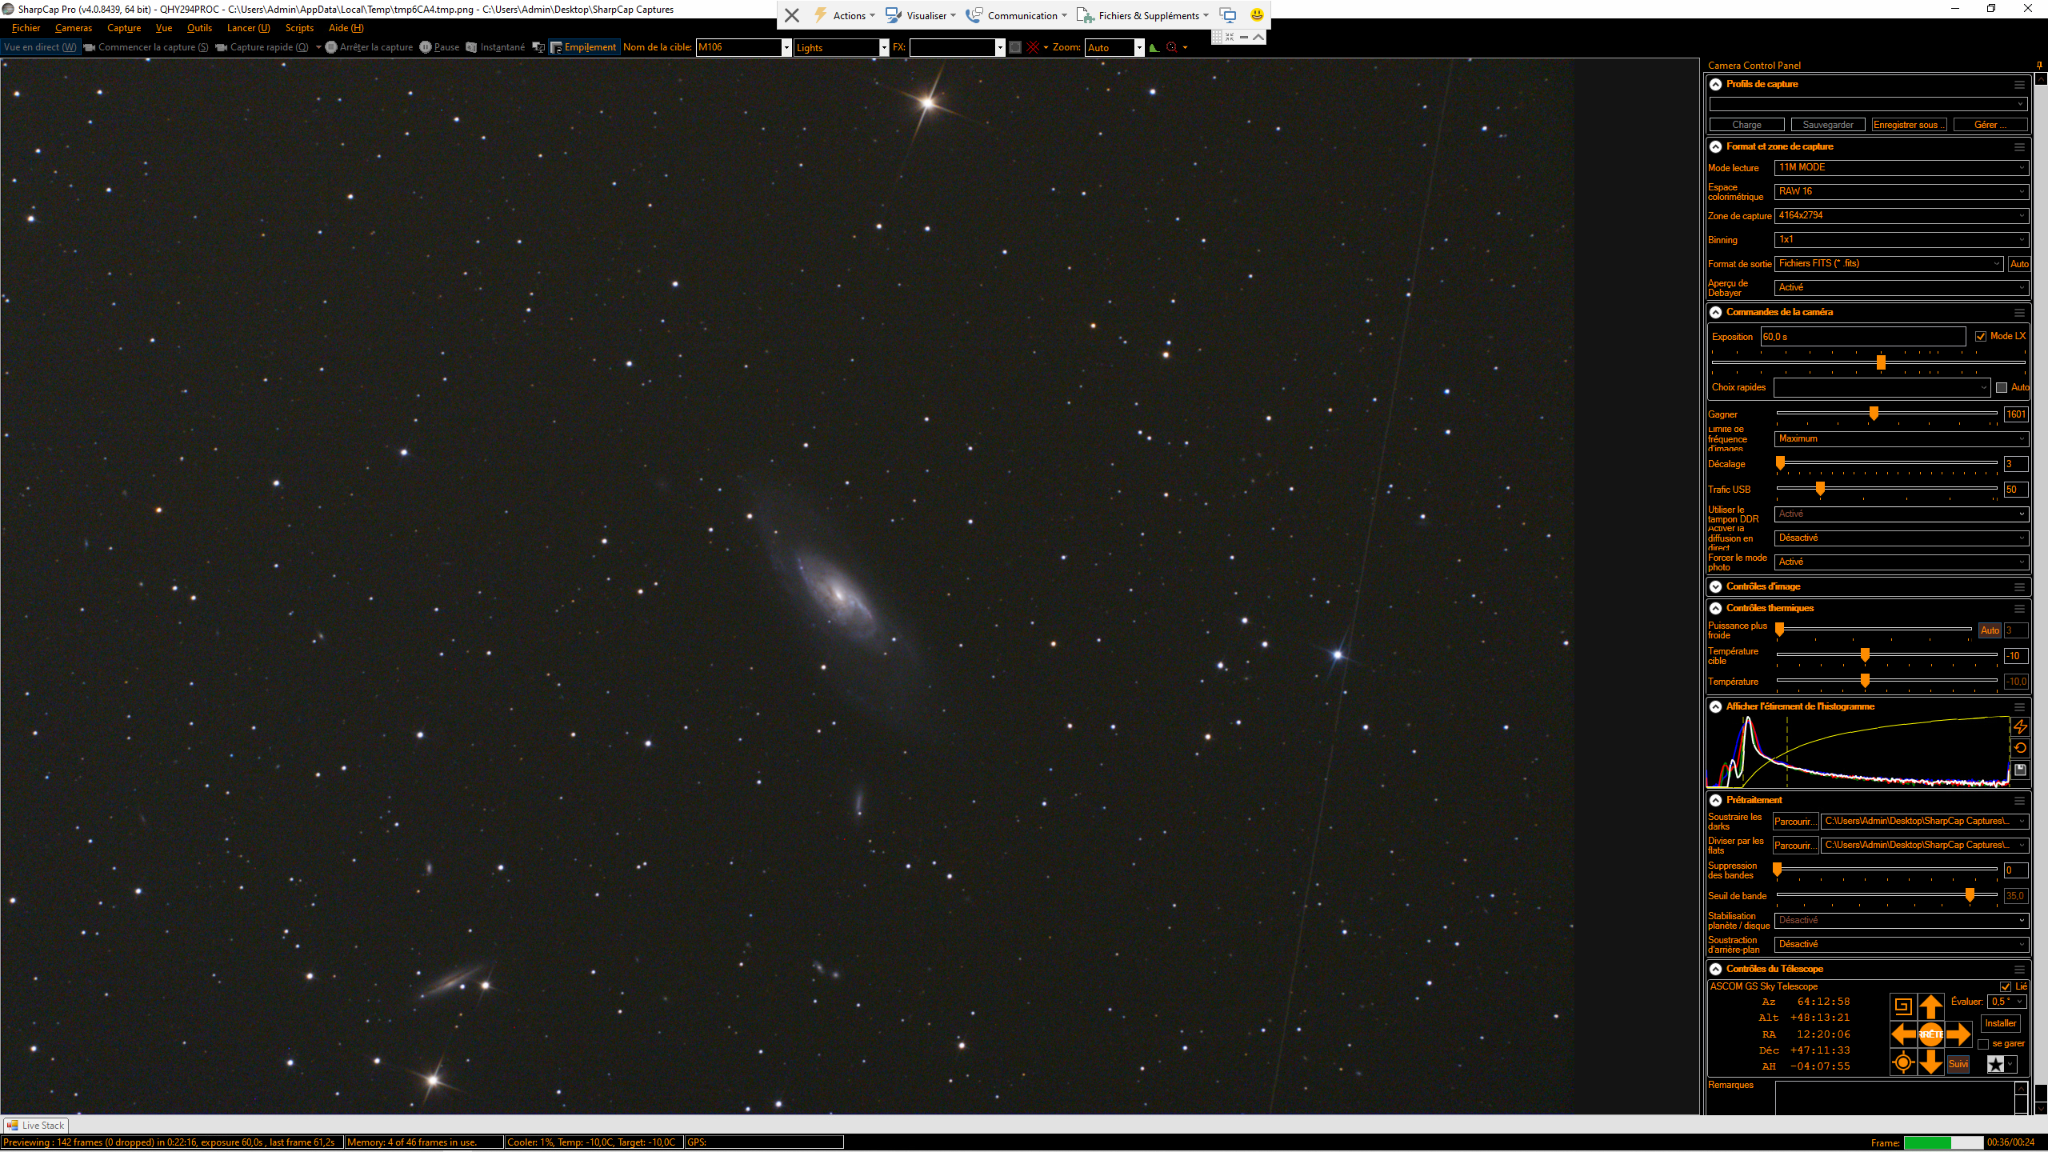Slew telescope right with the right arrow
2048x1152 pixels.
(x=1959, y=1034)
